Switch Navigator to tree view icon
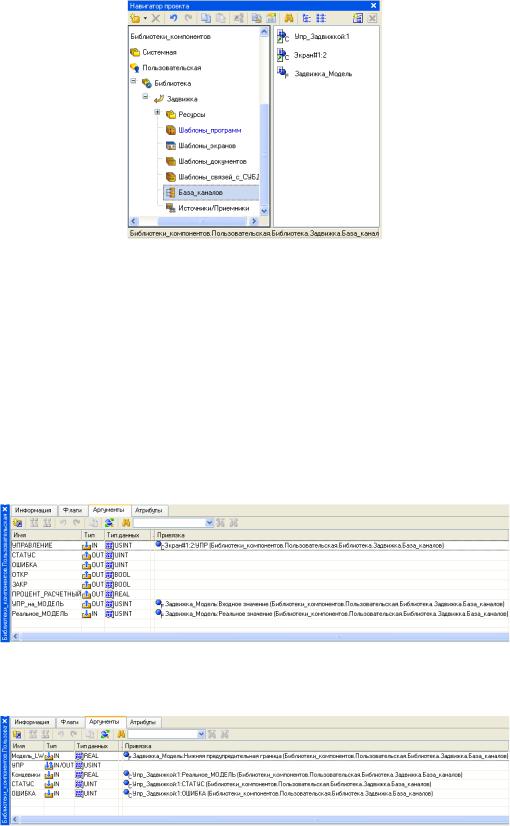 (x=306, y=18)
